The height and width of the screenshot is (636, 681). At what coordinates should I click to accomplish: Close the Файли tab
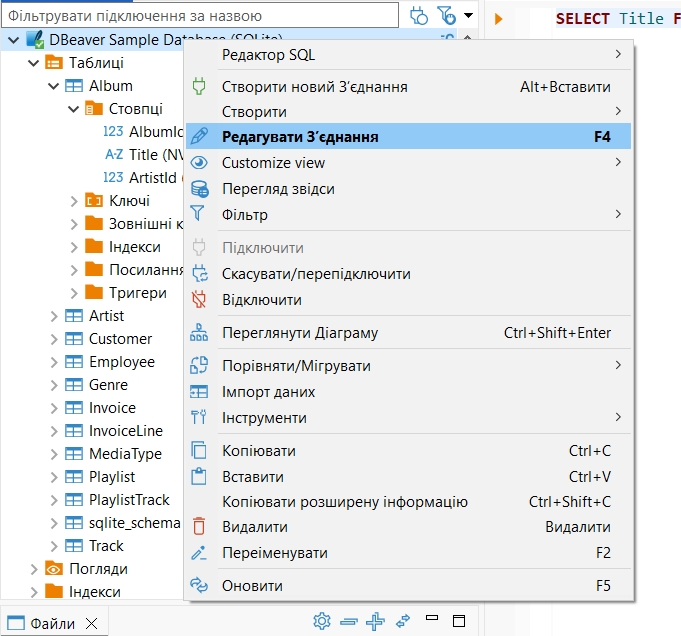92,624
